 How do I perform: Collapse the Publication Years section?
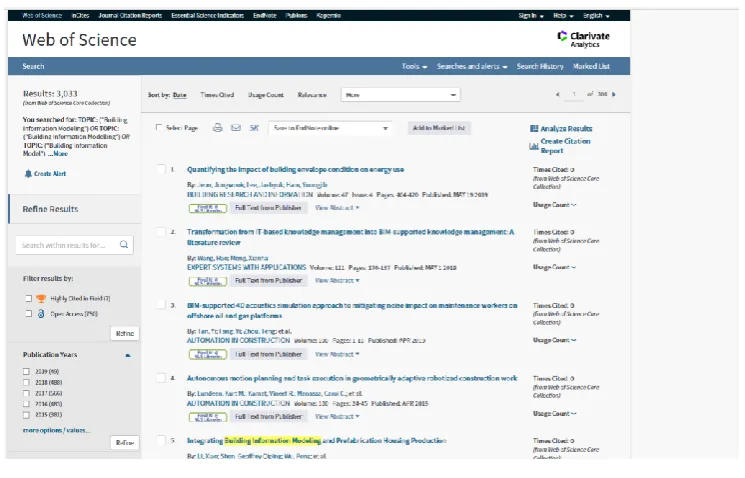[128, 355]
